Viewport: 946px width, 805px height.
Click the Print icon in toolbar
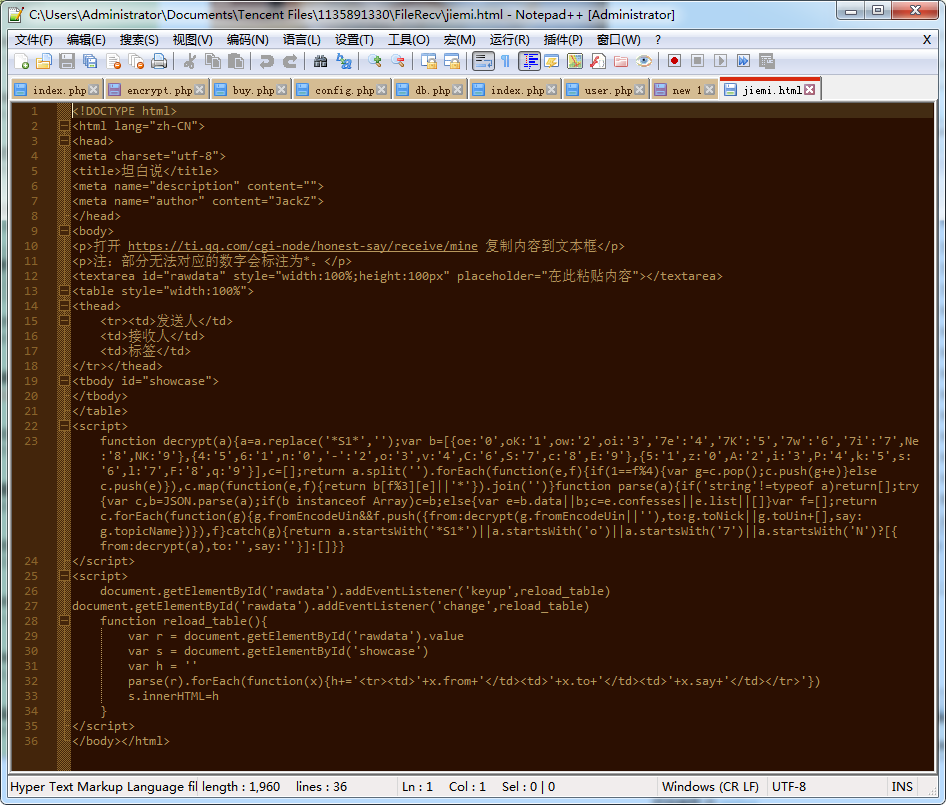pyautogui.click(x=159, y=61)
